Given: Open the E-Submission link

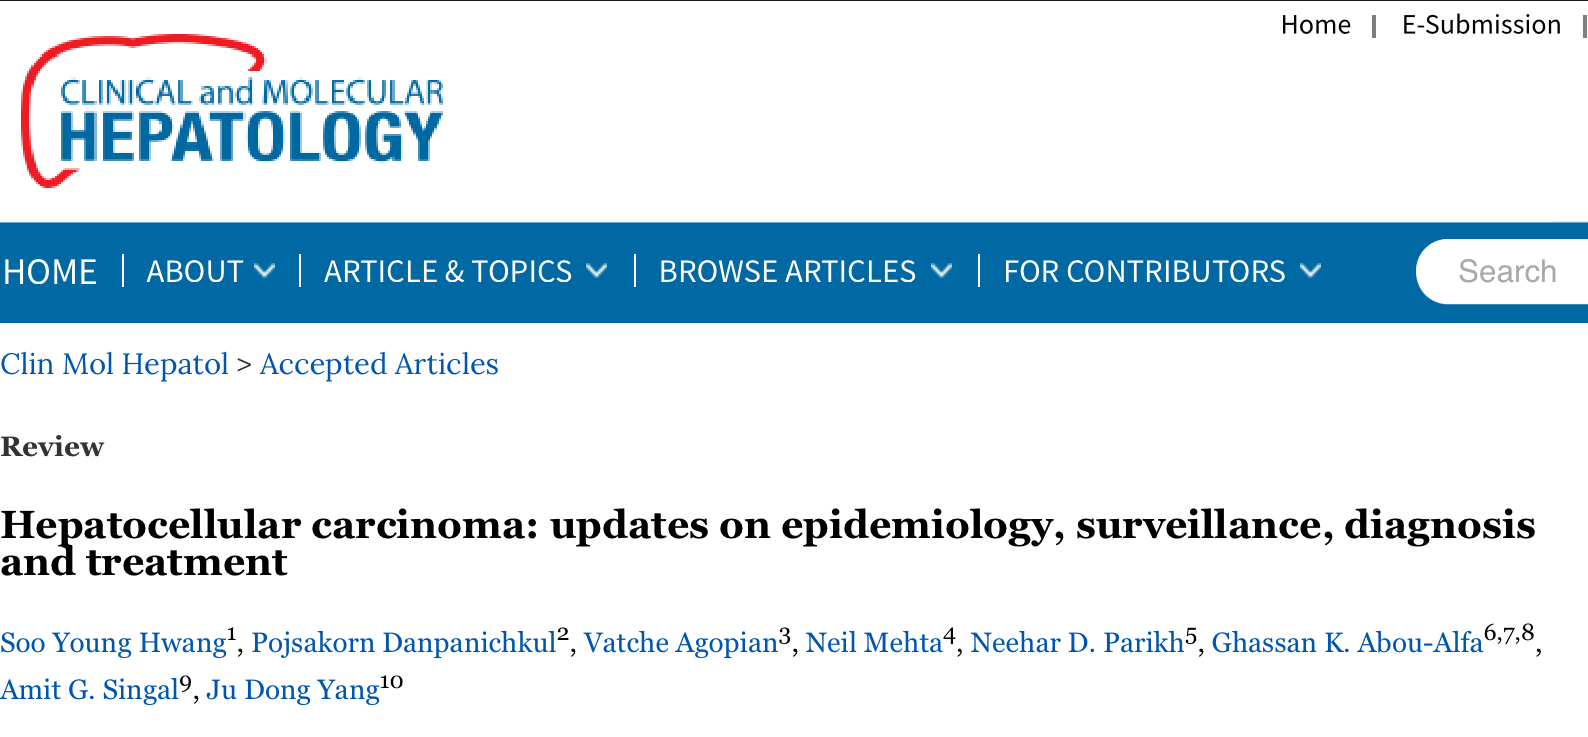Looking at the screenshot, I should coord(1481,25).
